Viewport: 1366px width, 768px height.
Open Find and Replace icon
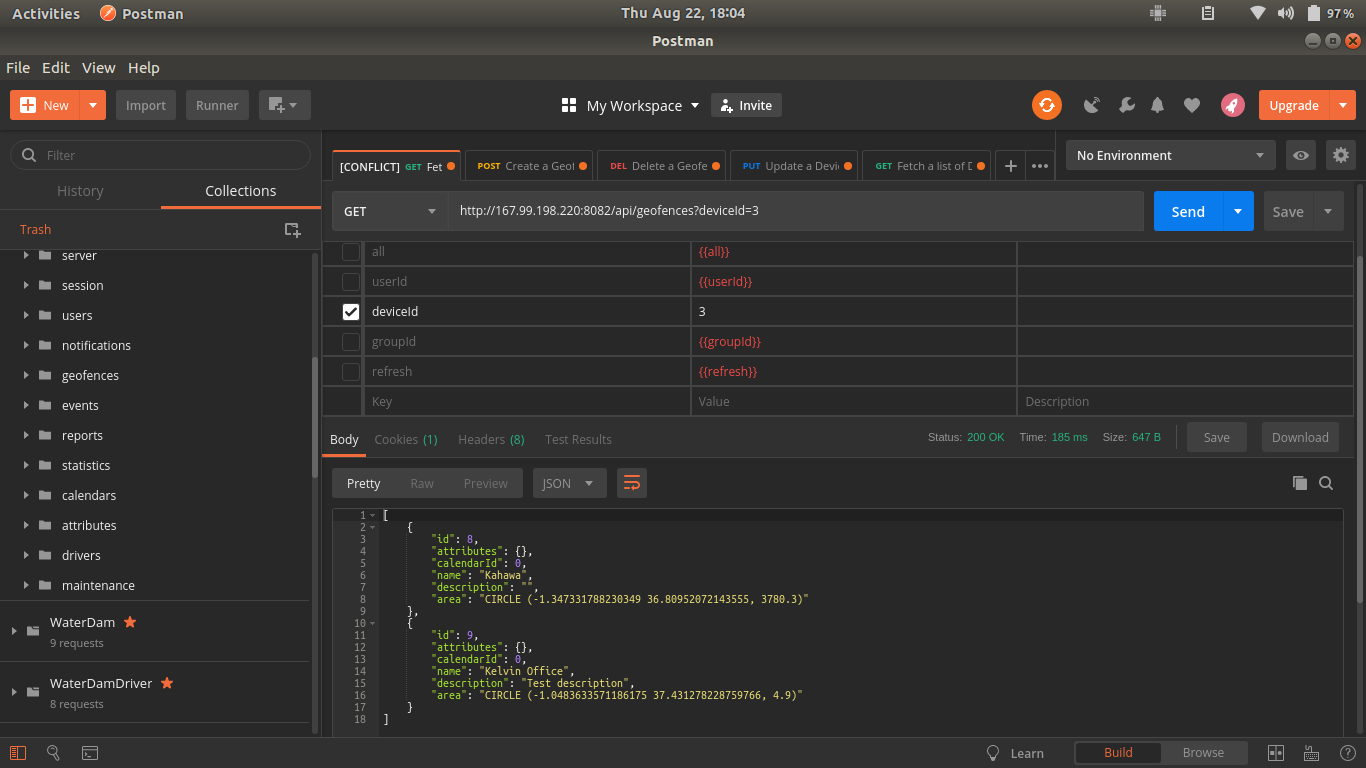click(x=53, y=753)
